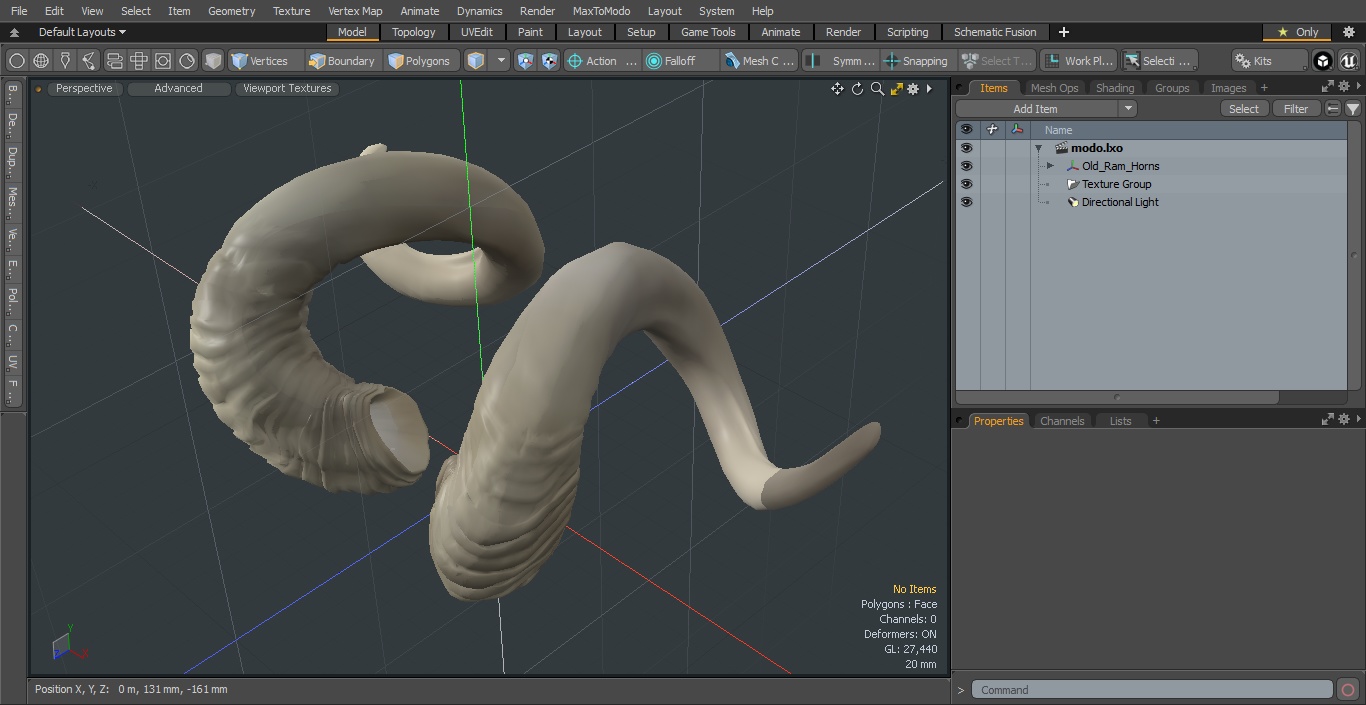Image resolution: width=1366 pixels, height=705 pixels.
Task: Toggle the star Only favorites button
Action: [x=1298, y=32]
